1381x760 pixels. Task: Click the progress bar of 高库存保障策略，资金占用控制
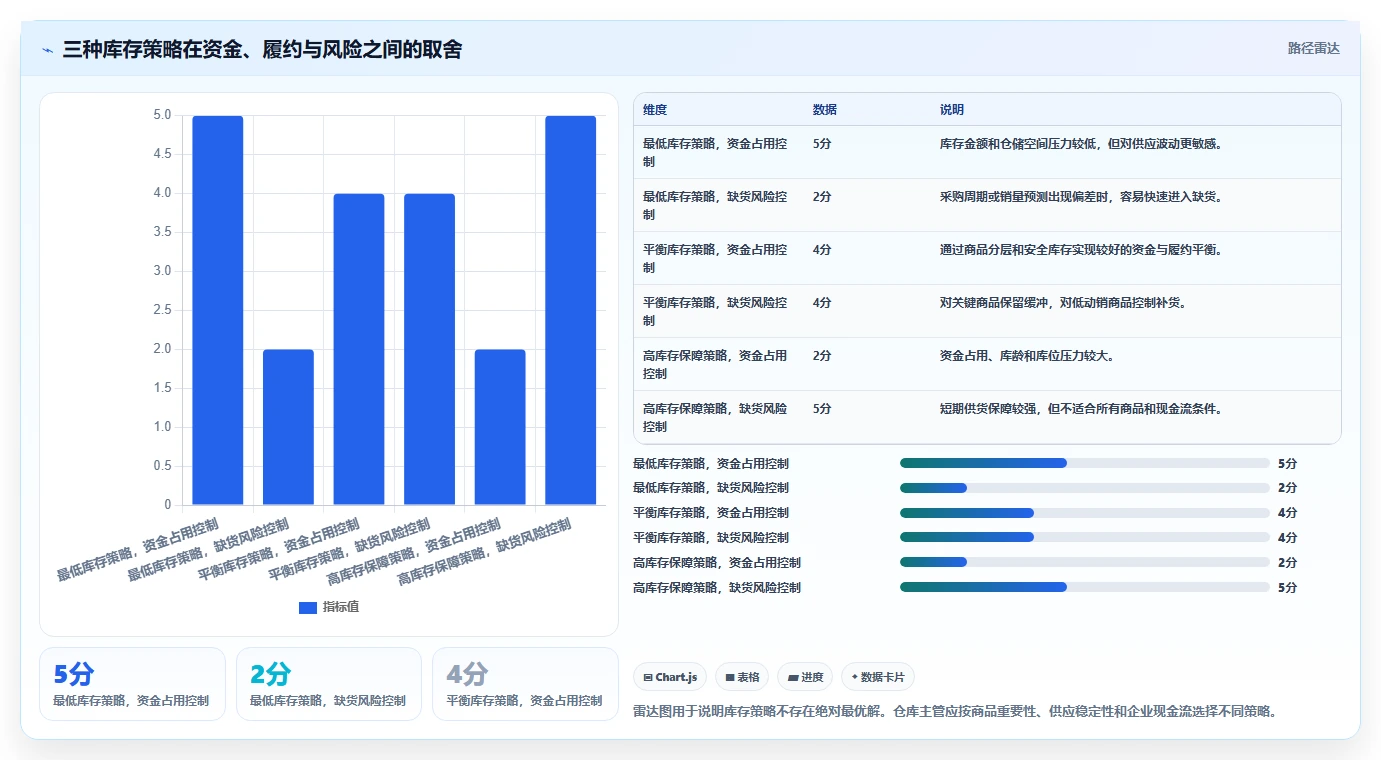pos(1085,563)
